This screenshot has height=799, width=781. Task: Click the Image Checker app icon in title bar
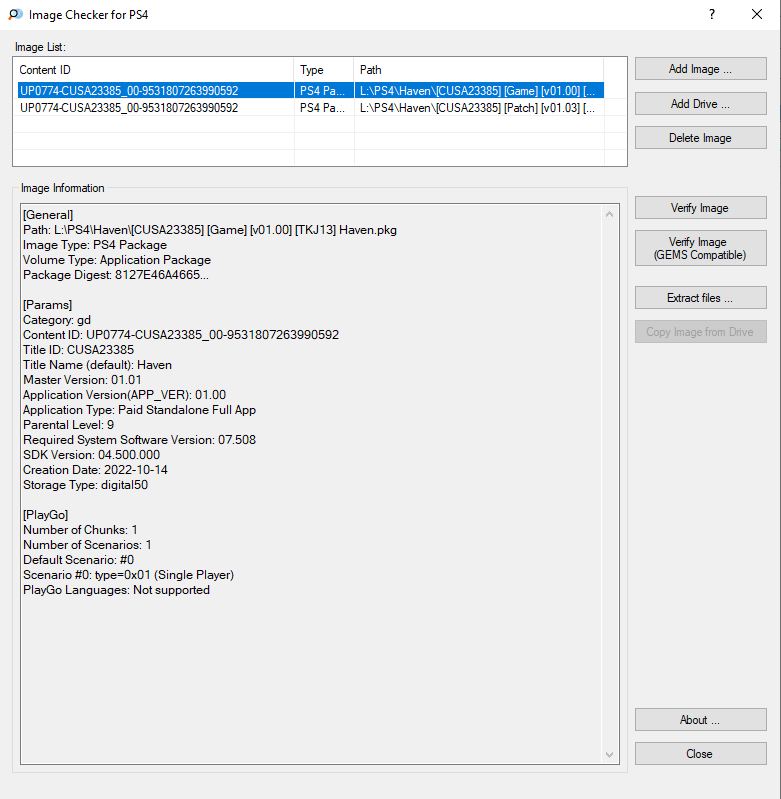point(15,14)
